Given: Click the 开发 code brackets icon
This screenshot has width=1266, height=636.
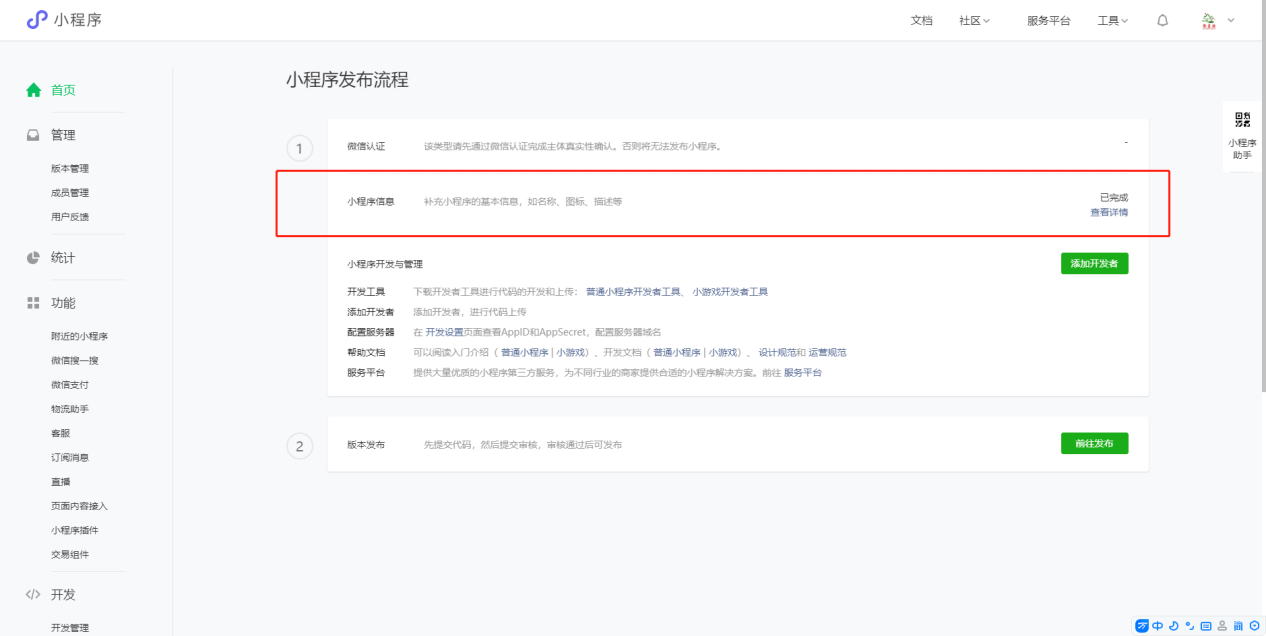Looking at the screenshot, I should pos(33,595).
